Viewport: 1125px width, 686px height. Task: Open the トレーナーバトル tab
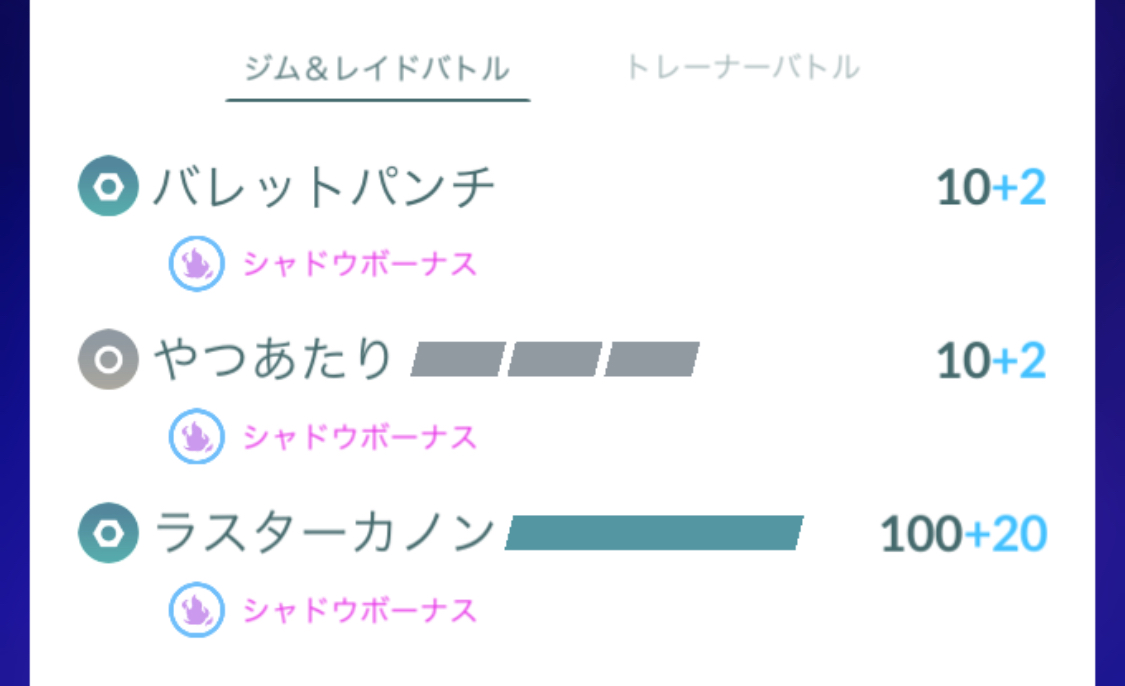click(743, 67)
